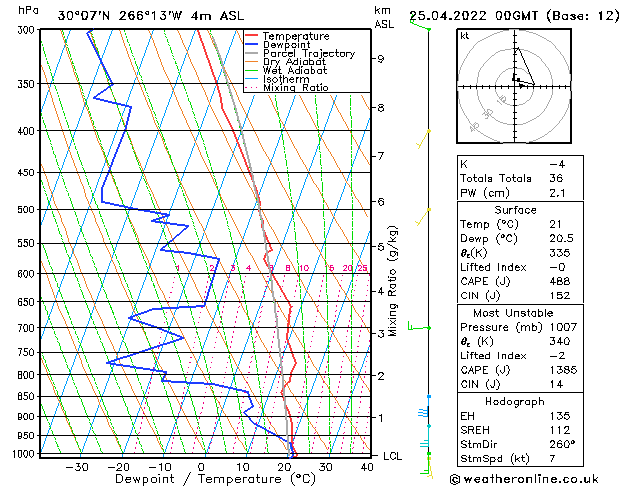The width and height of the screenshot is (629, 486).
Task: Click the hodograph wind plot
Action: (x=514, y=86)
